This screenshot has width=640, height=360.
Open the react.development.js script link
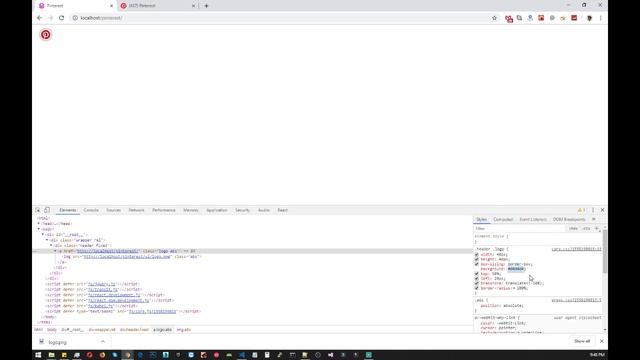[x=114, y=295]
